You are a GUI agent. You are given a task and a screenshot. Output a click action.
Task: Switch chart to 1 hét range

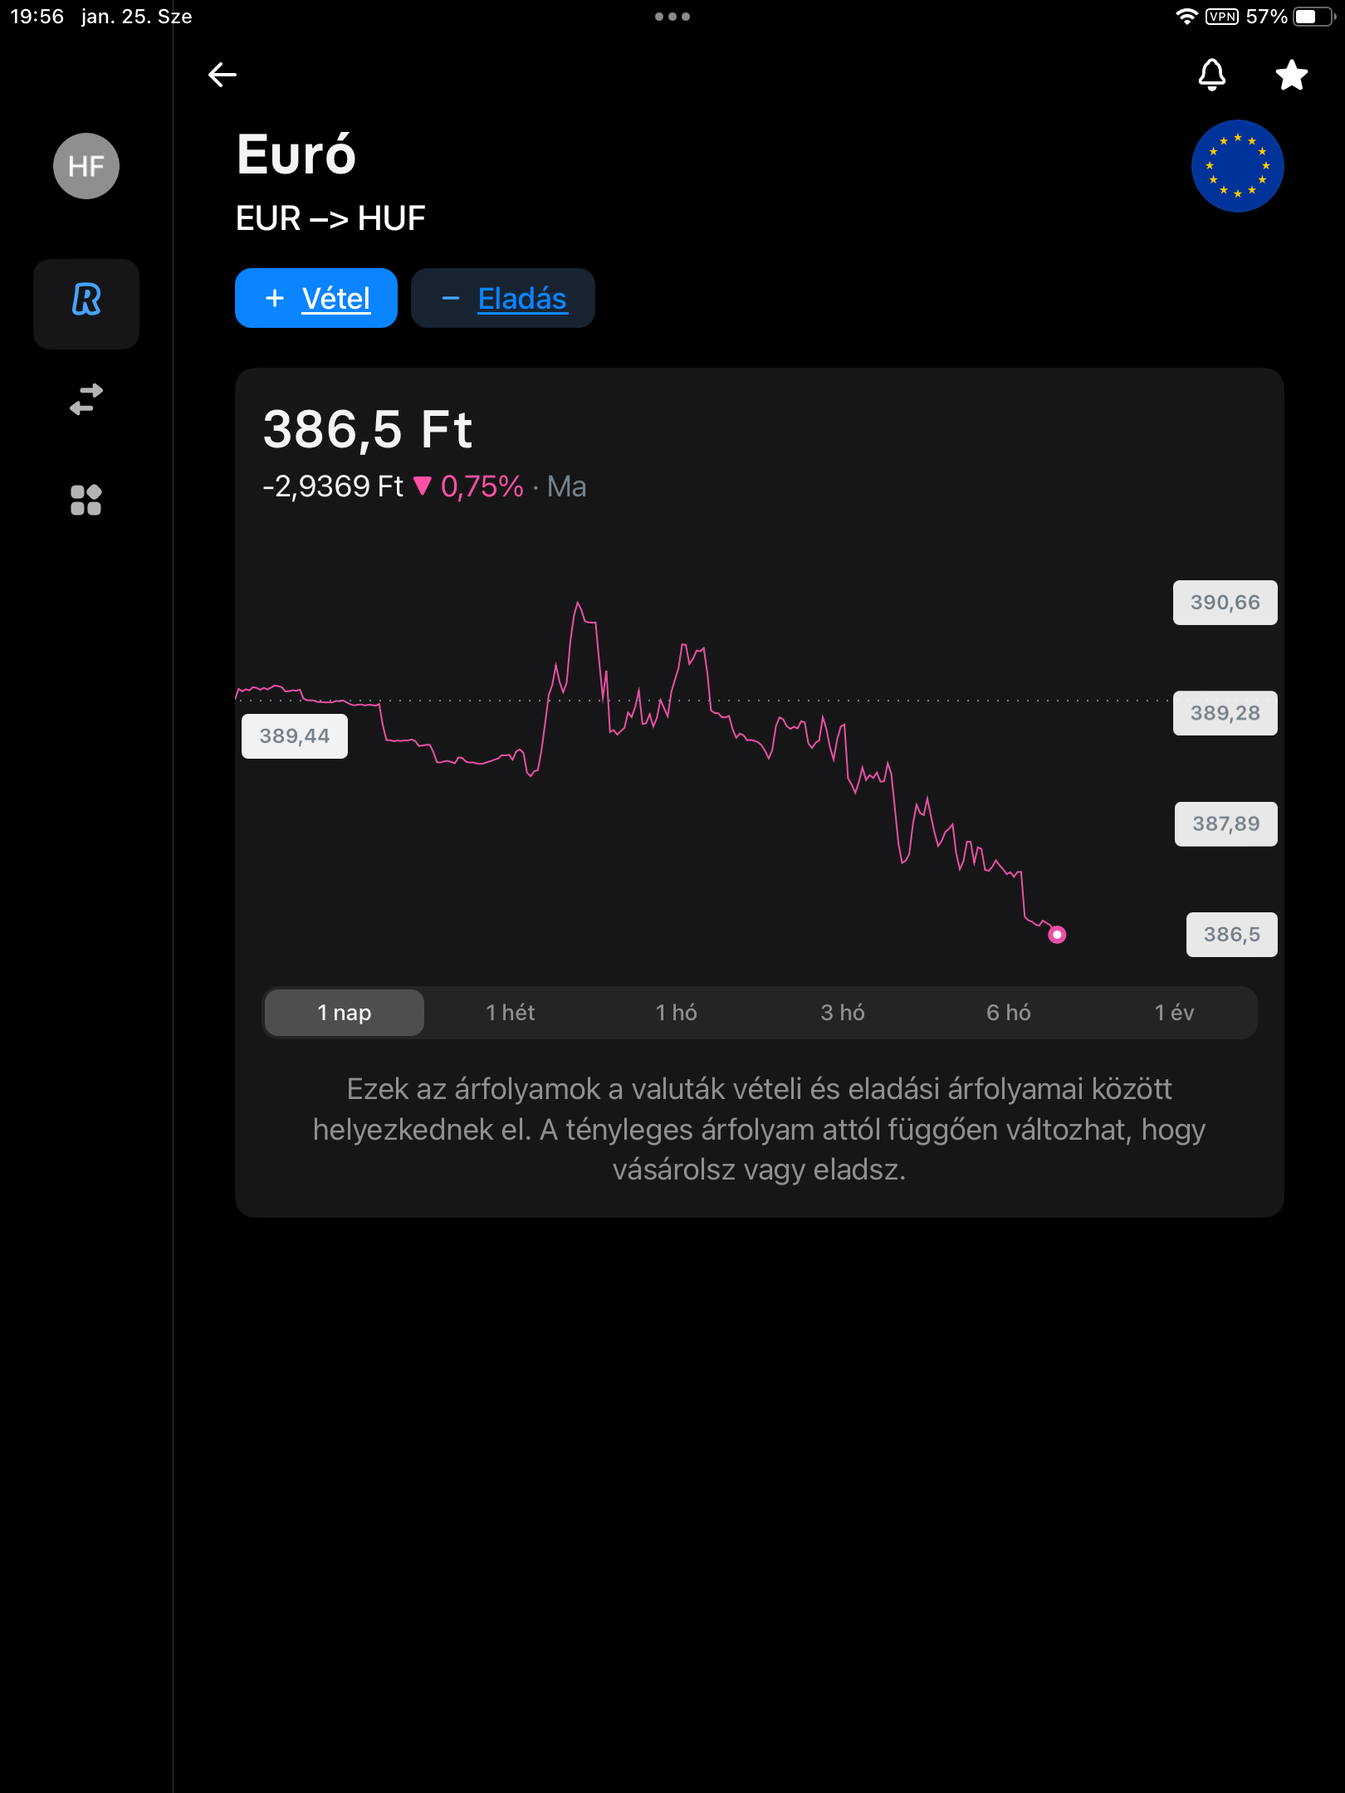pos(510,1012)
